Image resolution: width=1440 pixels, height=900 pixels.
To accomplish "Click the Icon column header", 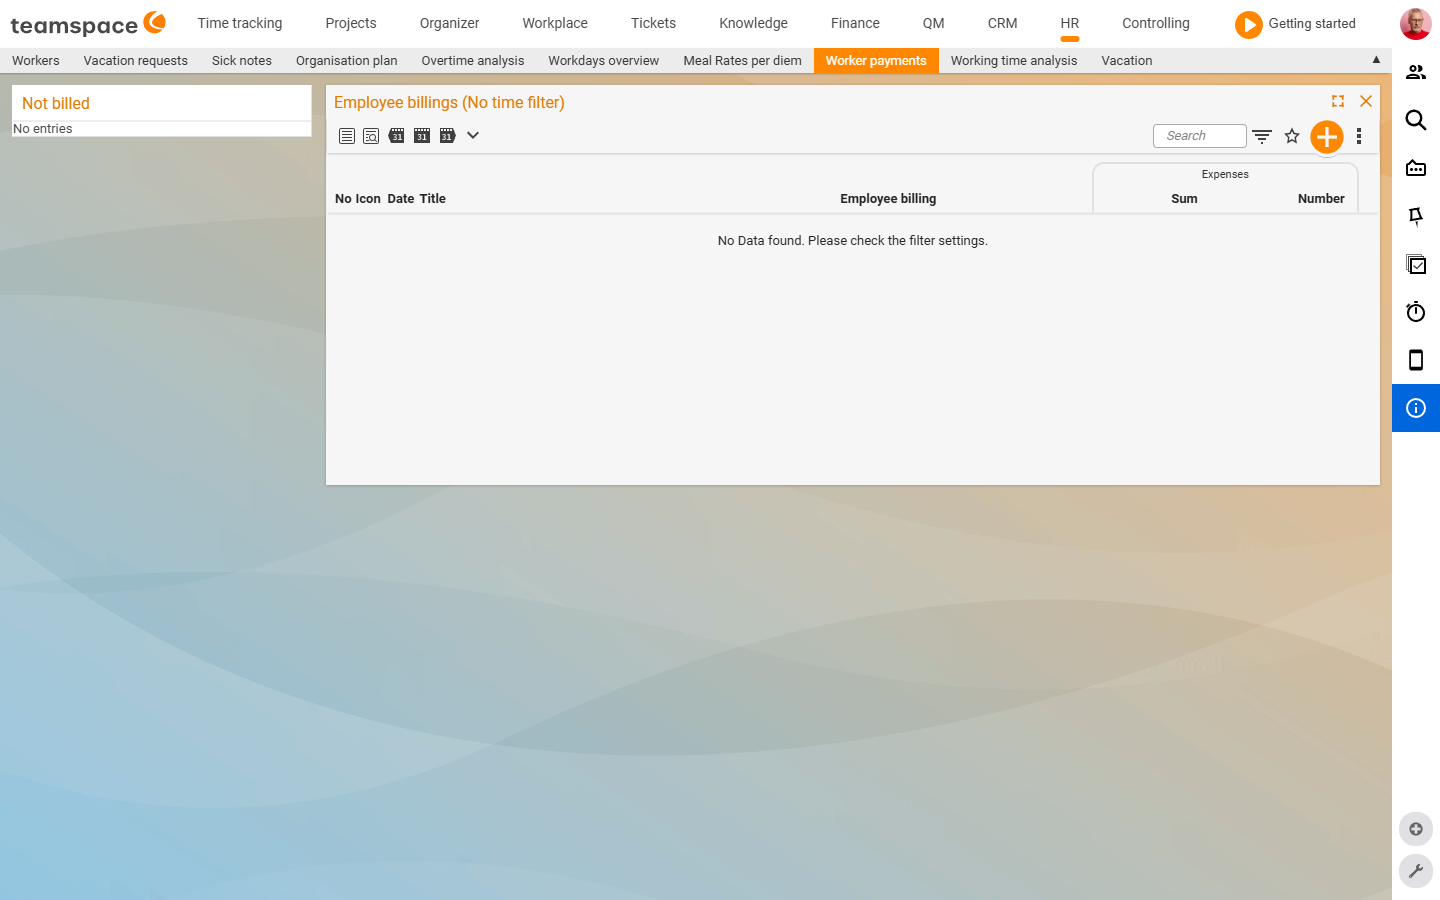I will [x=368, y=198].
